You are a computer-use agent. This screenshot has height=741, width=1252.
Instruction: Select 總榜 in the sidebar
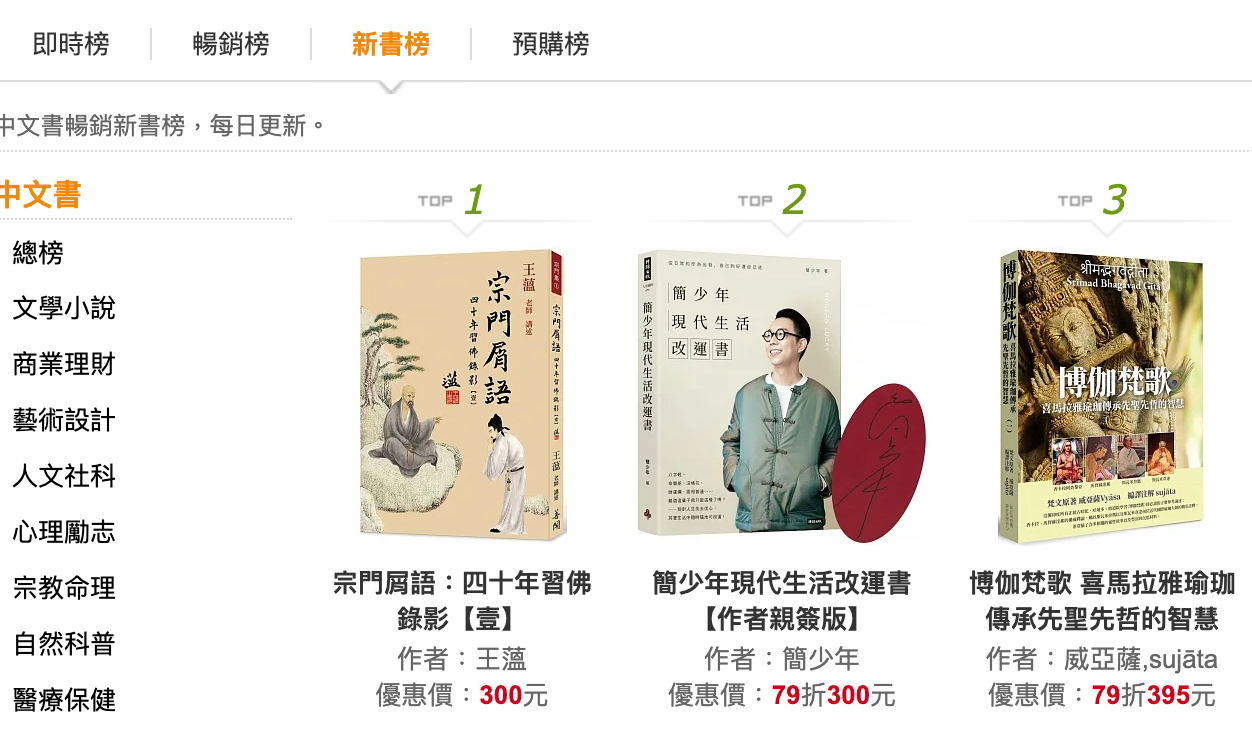click(x=38, y=253)
